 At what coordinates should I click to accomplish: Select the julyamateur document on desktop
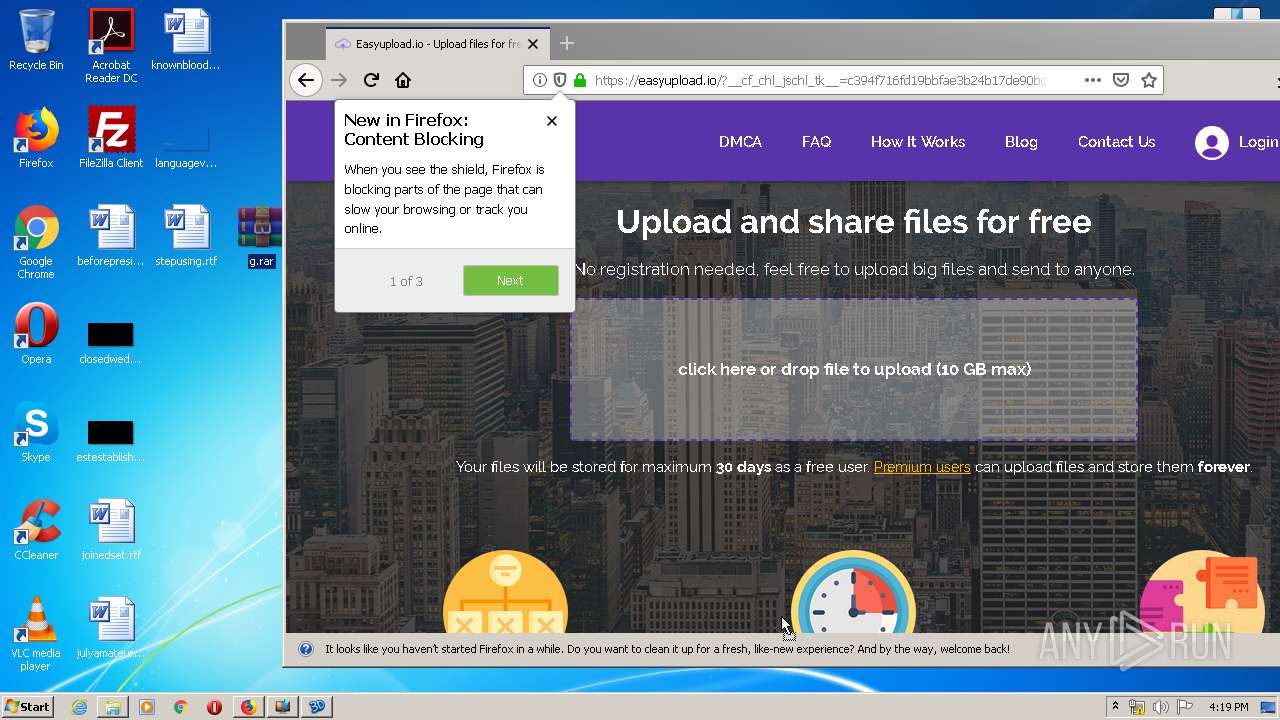(111, 628)
